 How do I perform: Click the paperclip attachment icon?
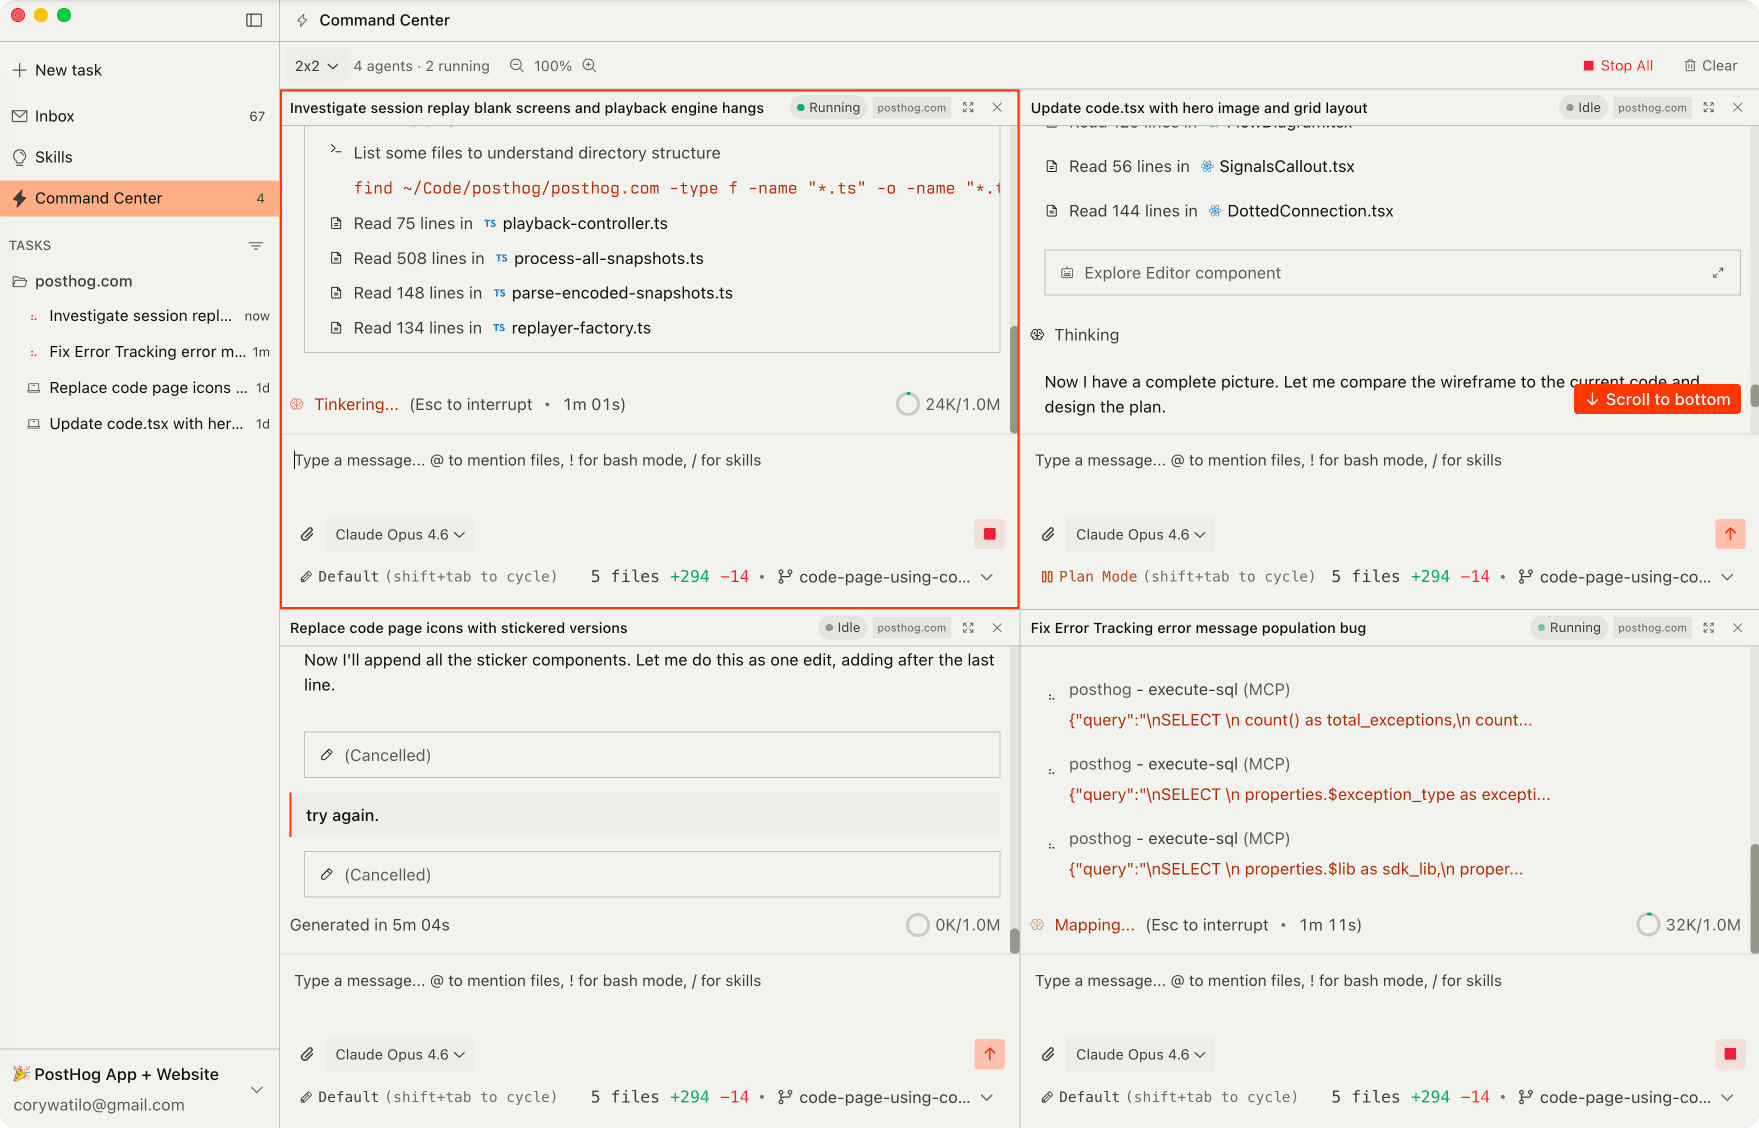[x=307, y=534]
